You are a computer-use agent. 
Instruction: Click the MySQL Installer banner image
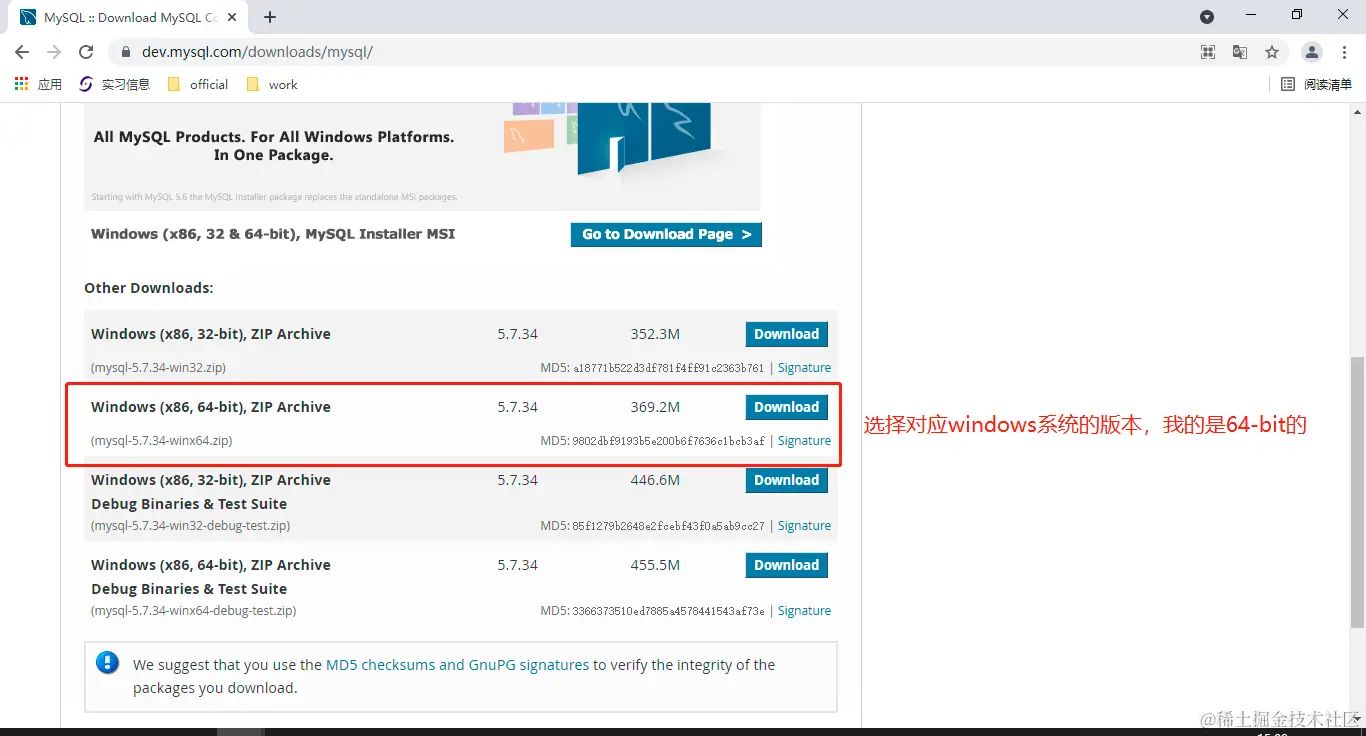click(422, 156)
